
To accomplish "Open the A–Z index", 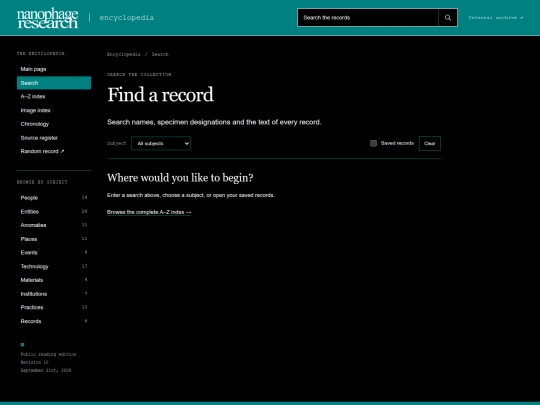I will click(x=54, y=96).
